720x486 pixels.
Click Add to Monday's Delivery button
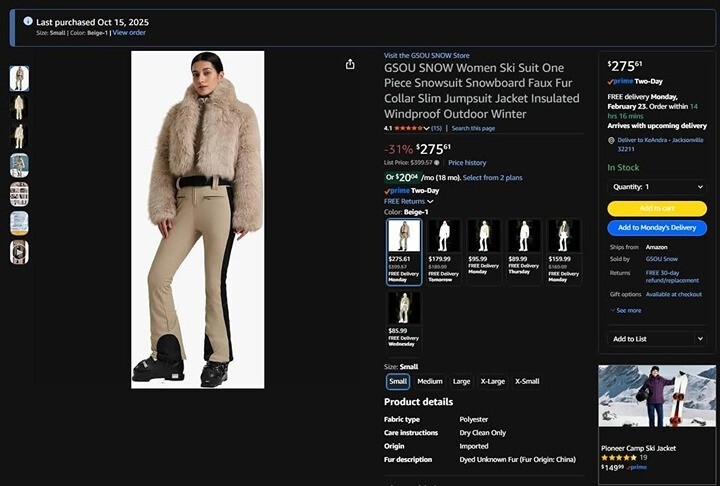coord(657,228)
